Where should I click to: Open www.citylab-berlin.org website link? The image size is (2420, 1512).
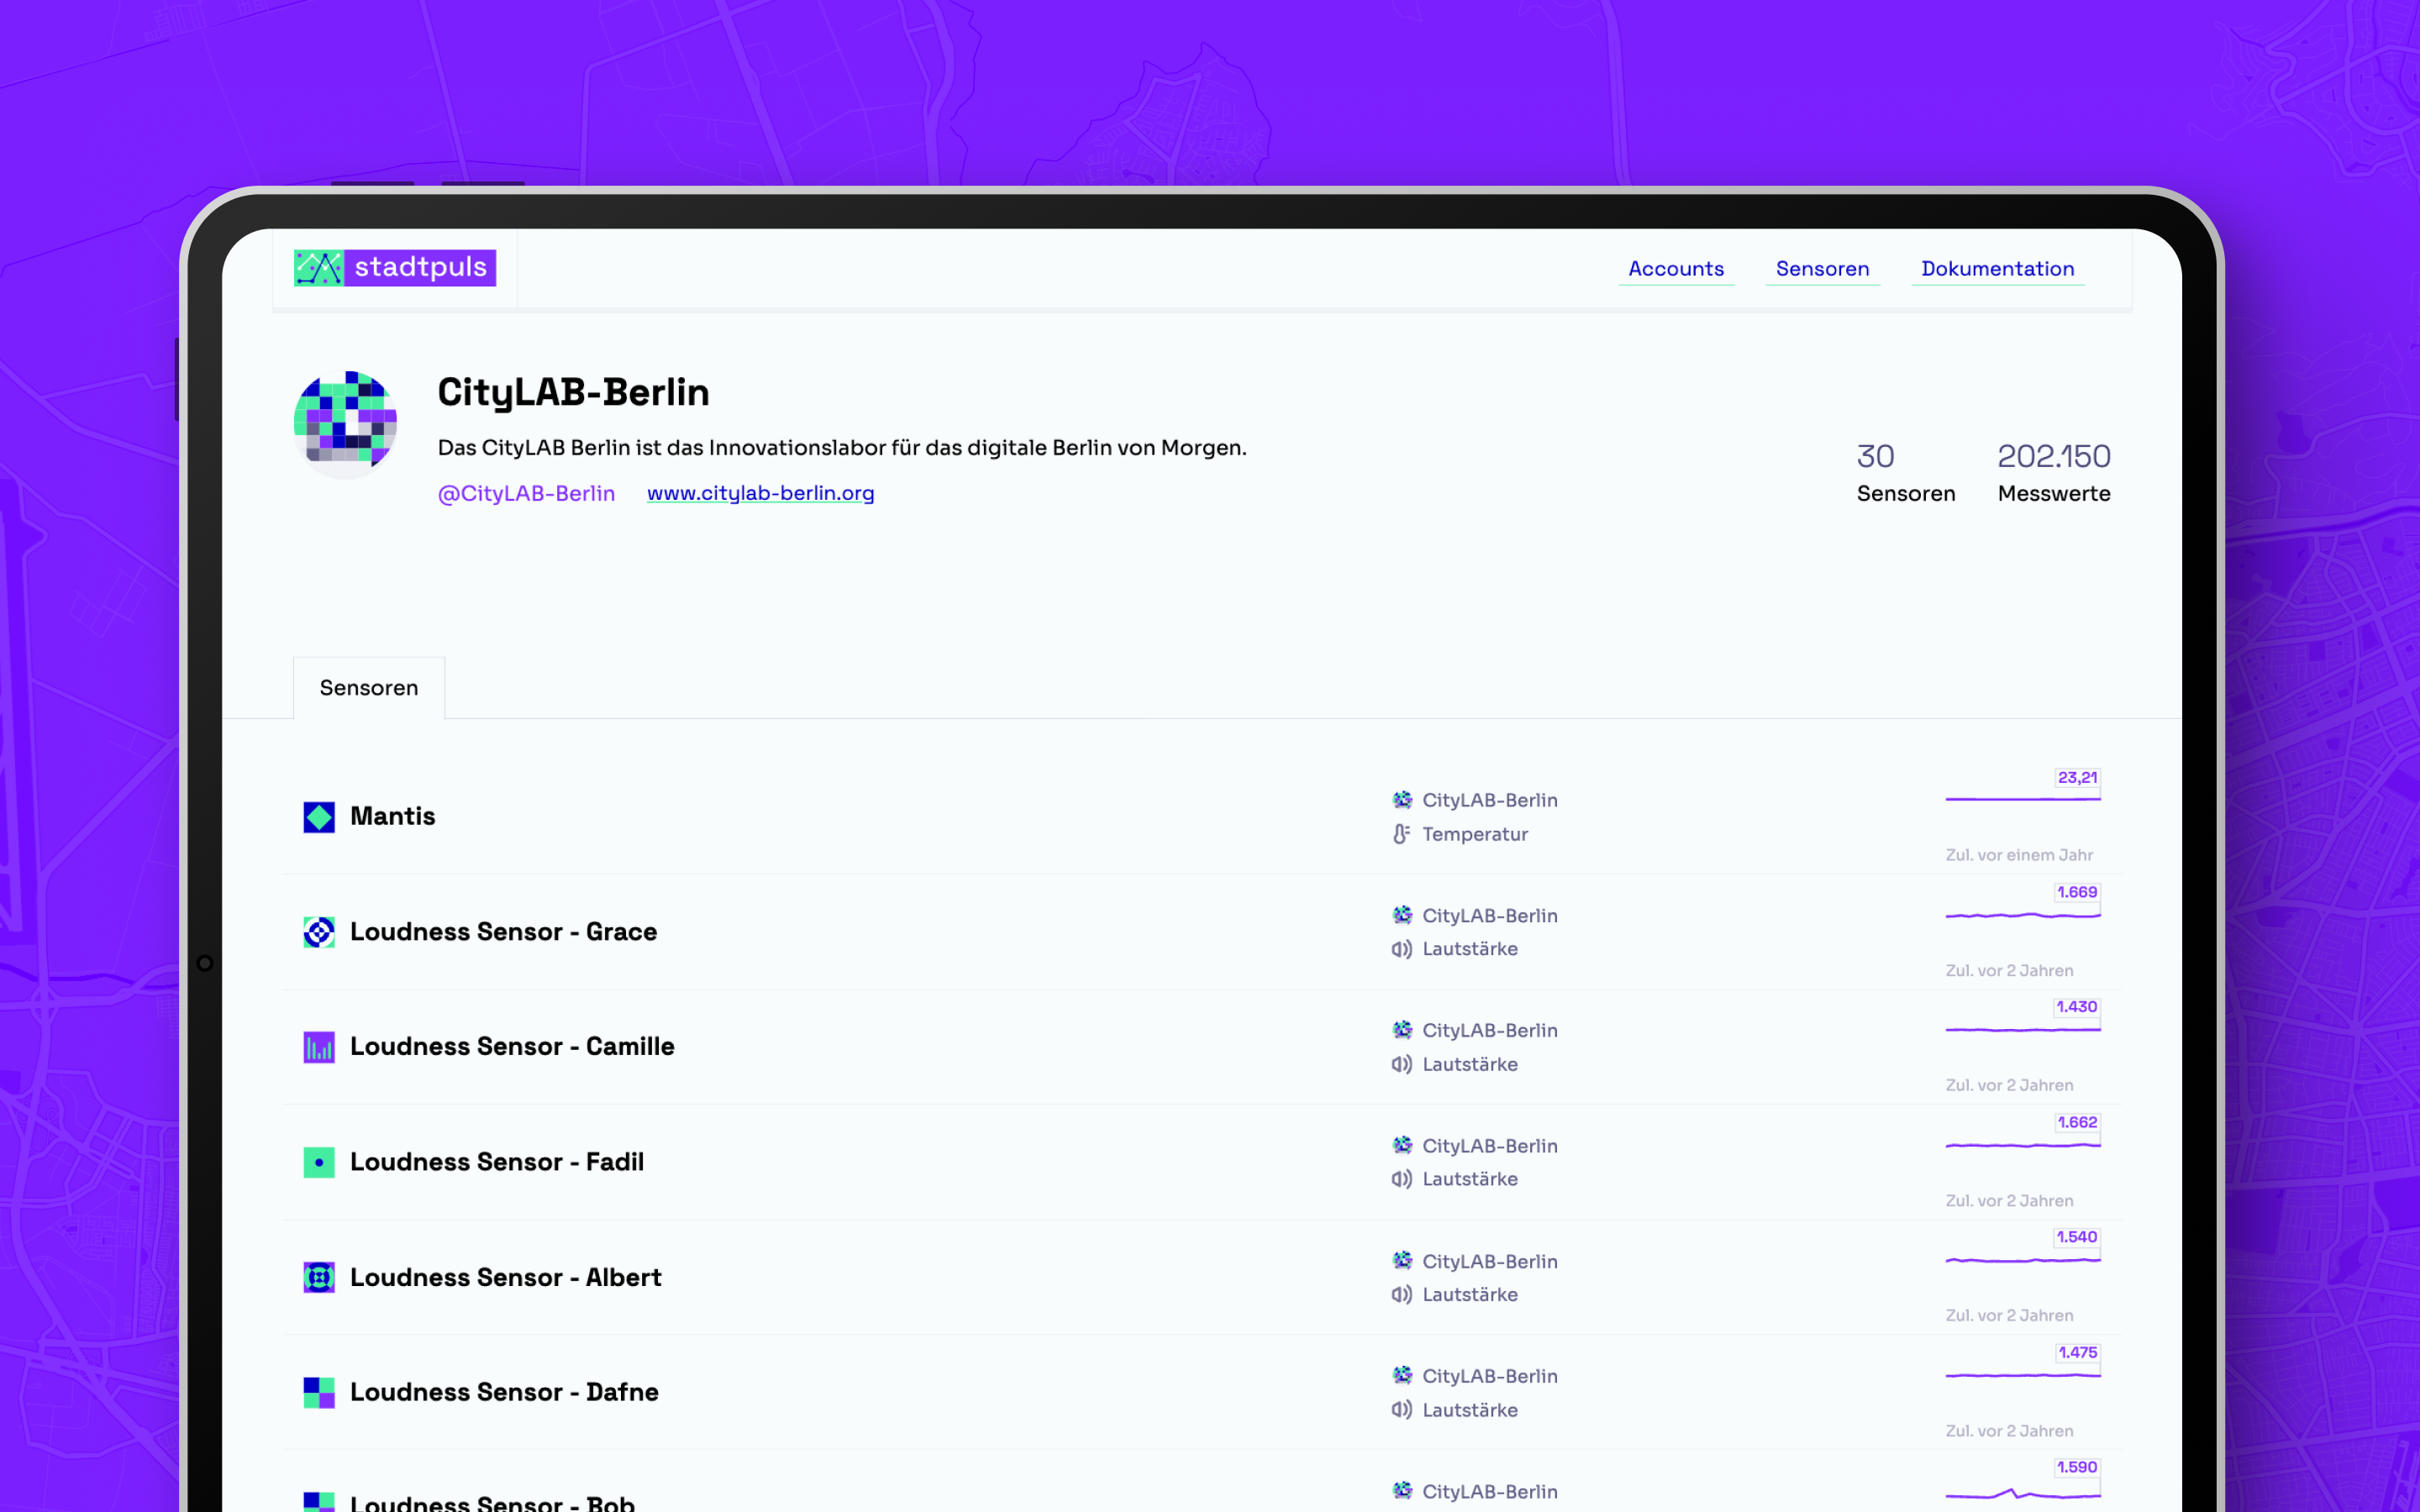(x=760, y=493)
